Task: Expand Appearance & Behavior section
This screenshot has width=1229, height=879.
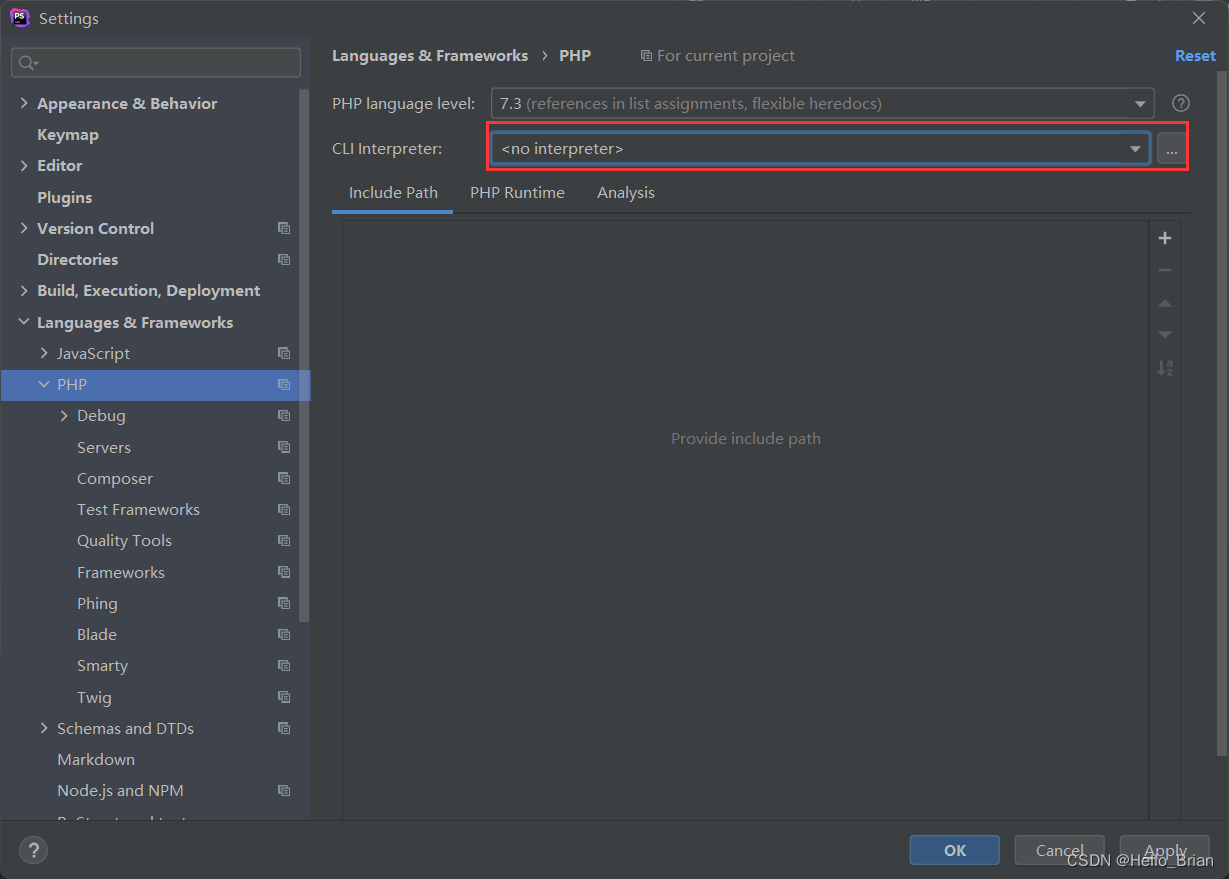Action: 24,103
